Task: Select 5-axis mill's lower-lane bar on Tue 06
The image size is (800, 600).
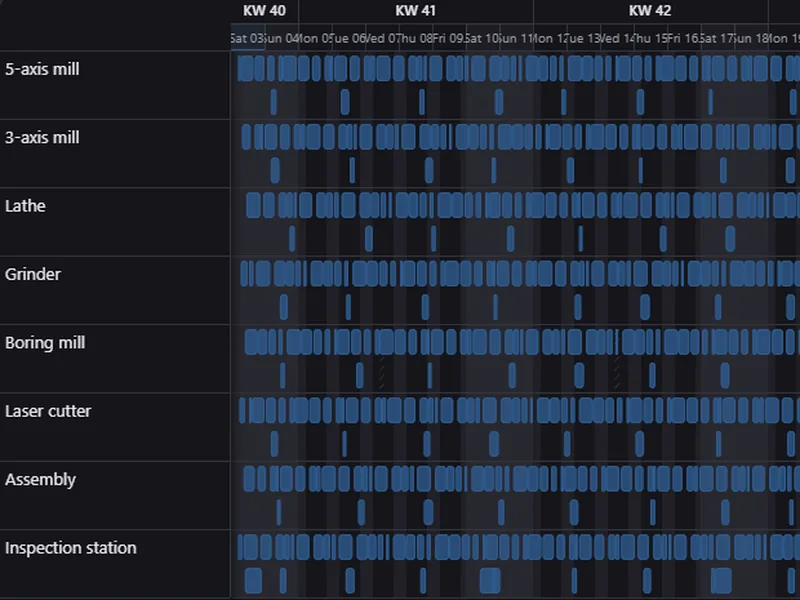Action: [x=345, y=102]
